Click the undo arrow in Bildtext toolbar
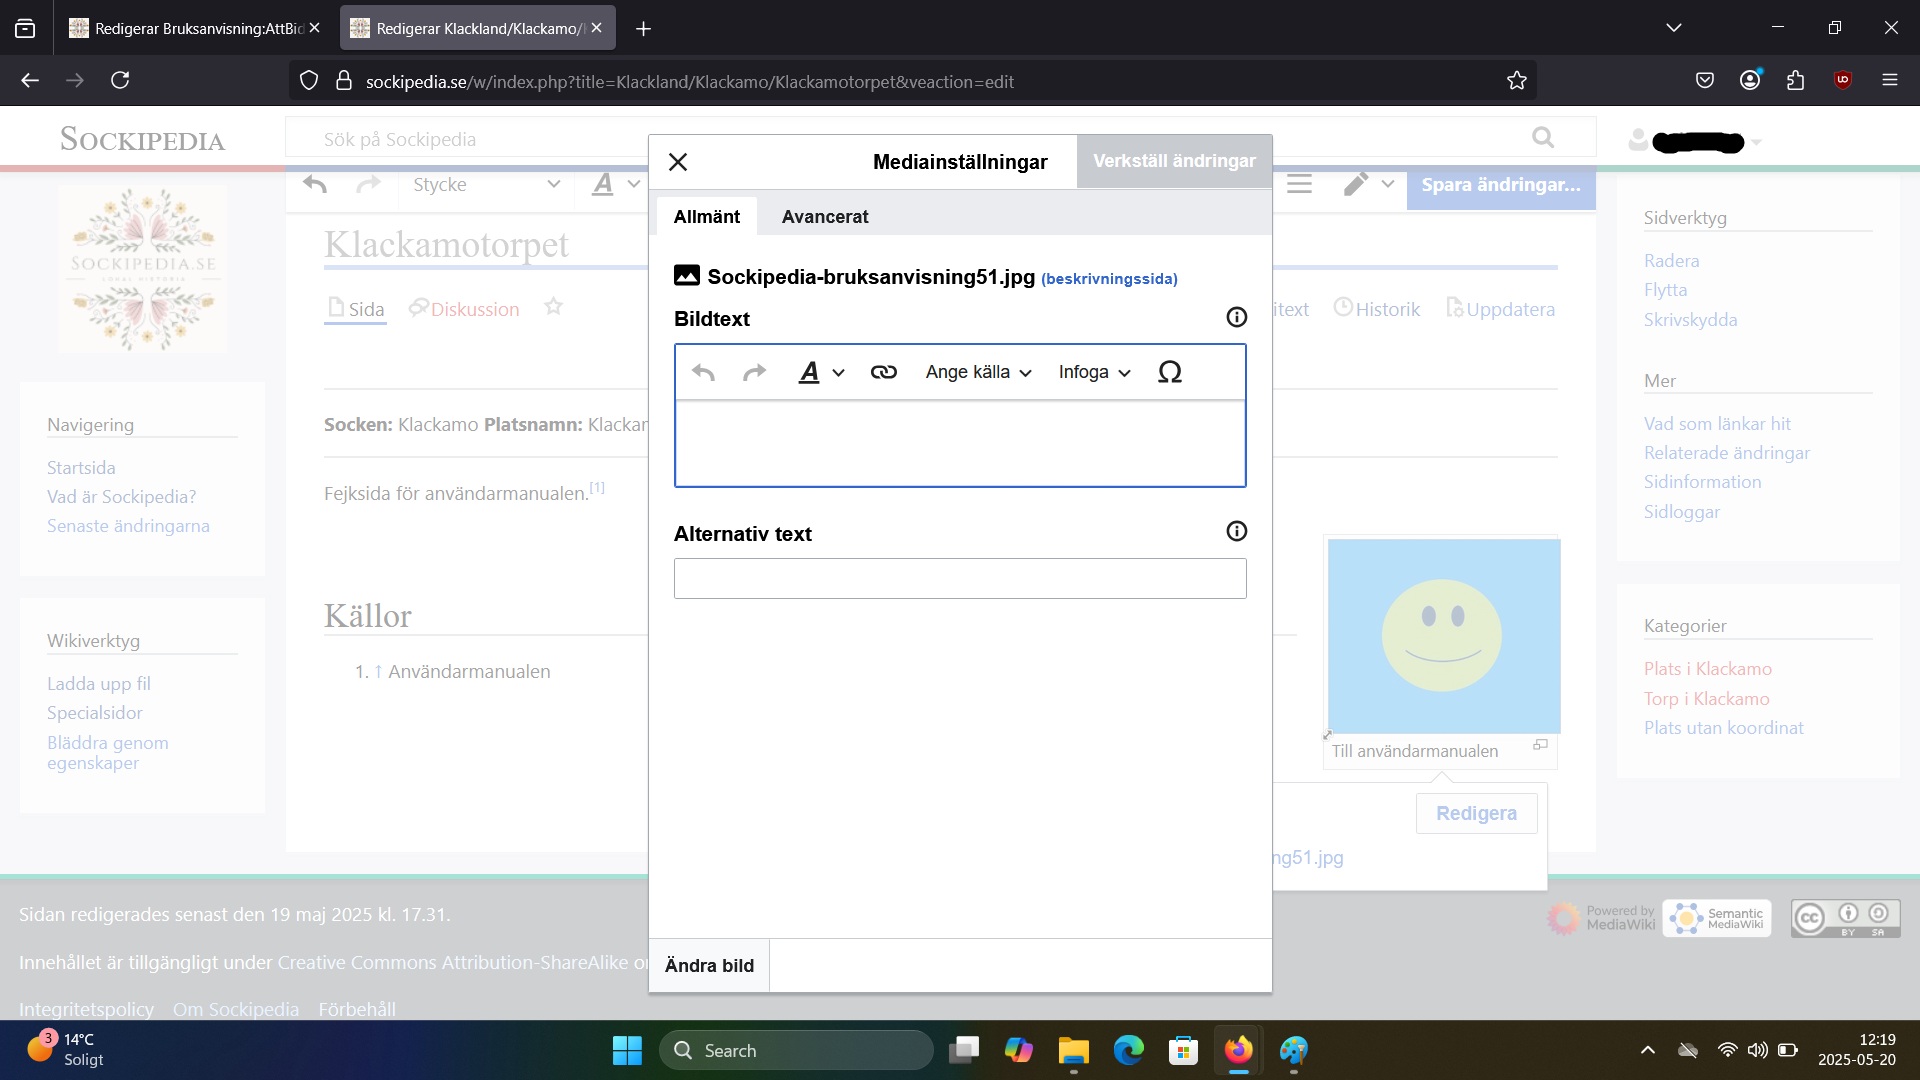Viewport: 1920px width, 1080px height. 703,372
